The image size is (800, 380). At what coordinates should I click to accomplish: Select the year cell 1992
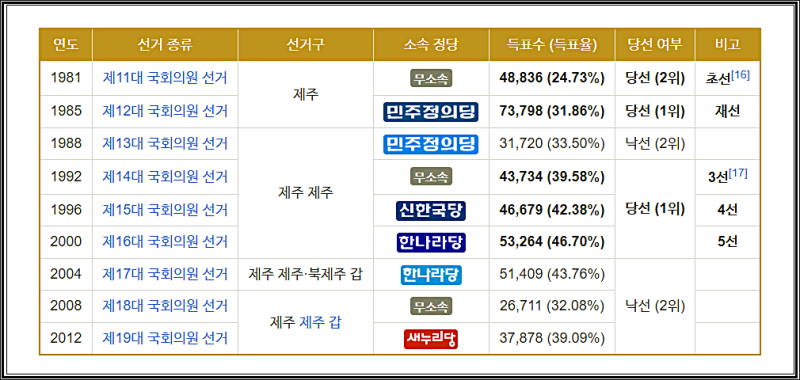tap(66, 176)
